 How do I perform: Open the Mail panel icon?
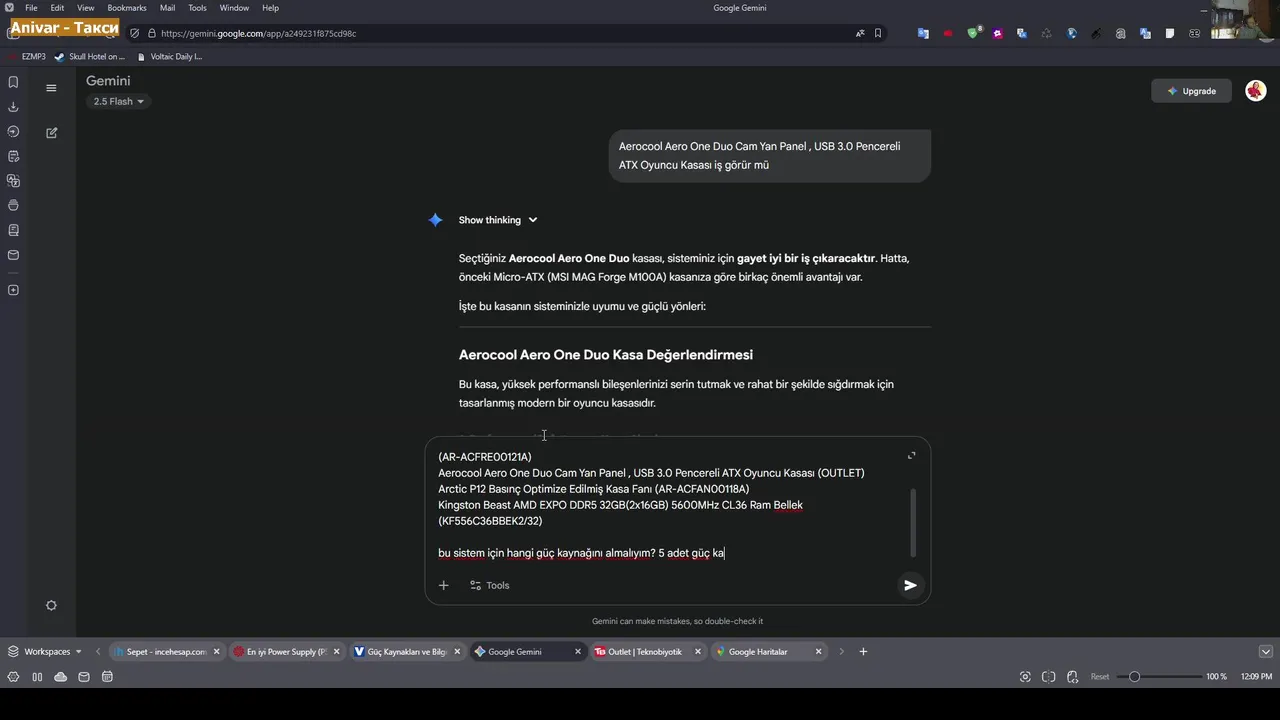(13, 255)
